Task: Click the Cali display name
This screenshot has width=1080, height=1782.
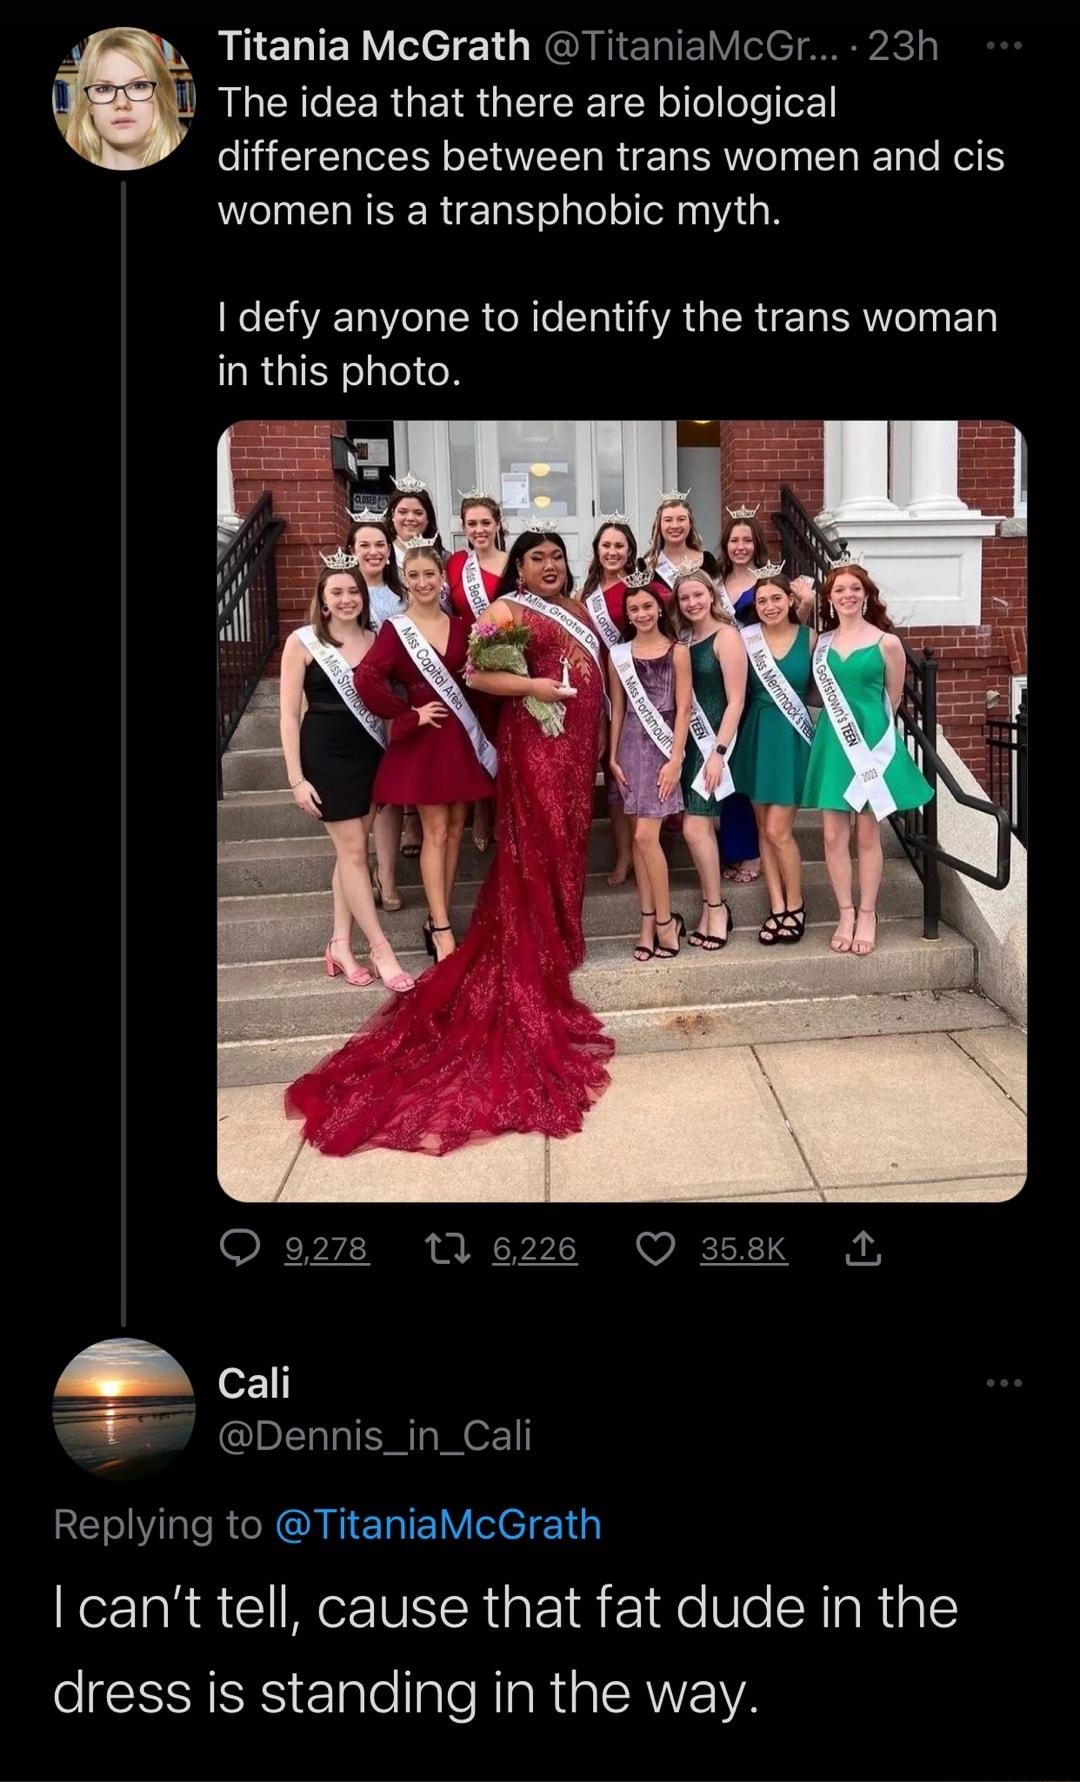Action: point(254,1383)
